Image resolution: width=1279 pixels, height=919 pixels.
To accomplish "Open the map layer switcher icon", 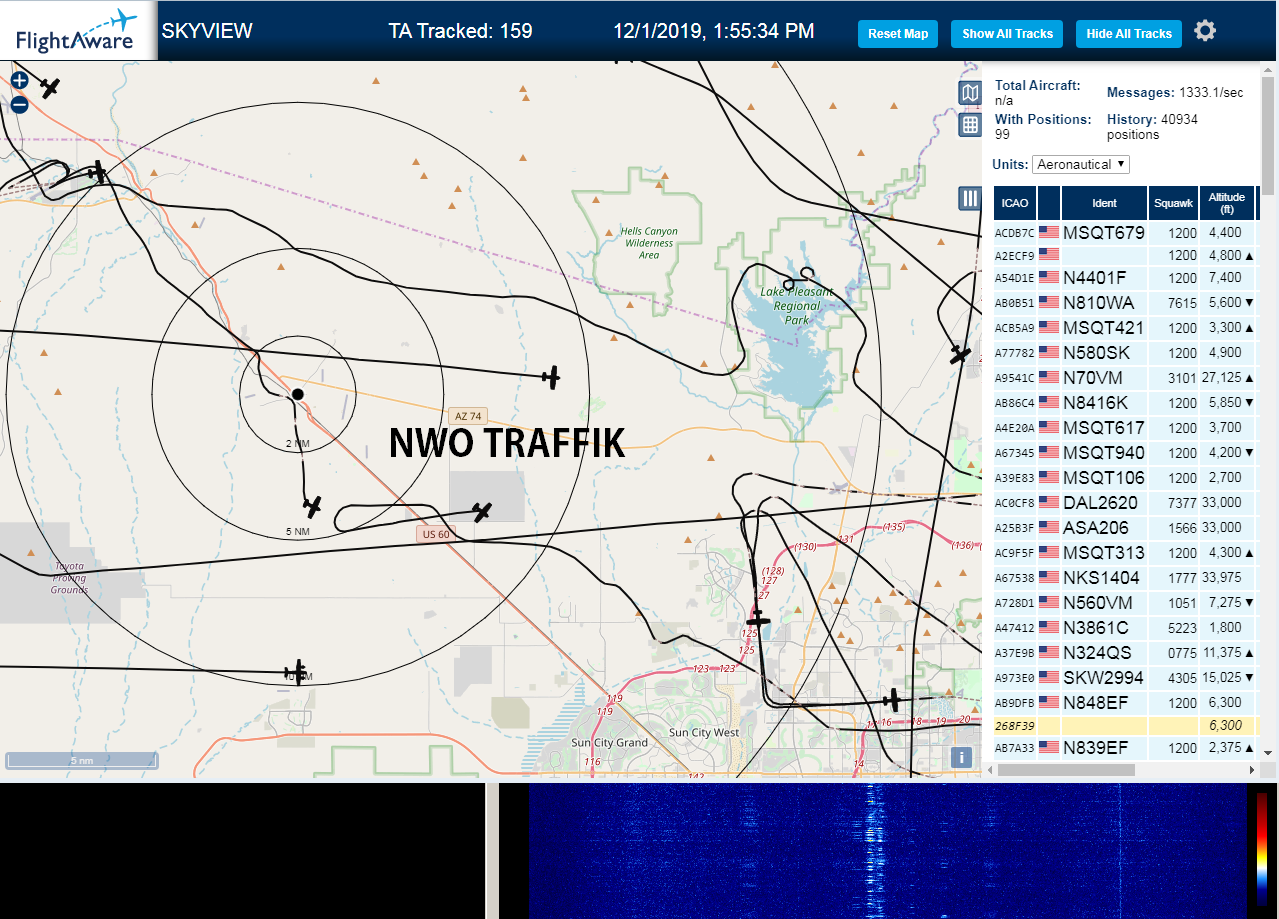I will pos(969,94).
